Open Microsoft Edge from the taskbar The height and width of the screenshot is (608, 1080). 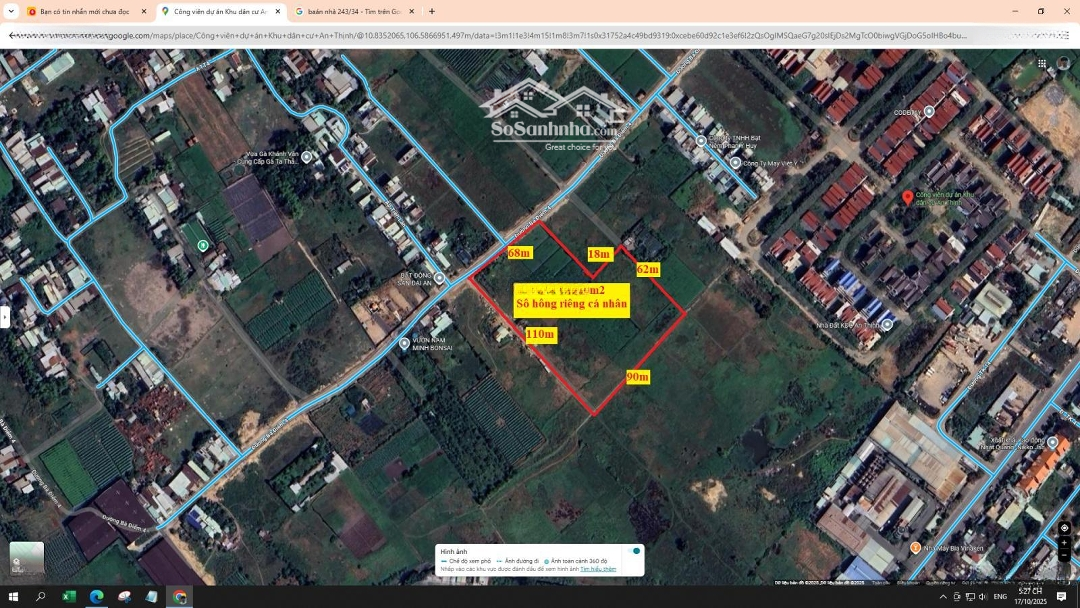97,597
